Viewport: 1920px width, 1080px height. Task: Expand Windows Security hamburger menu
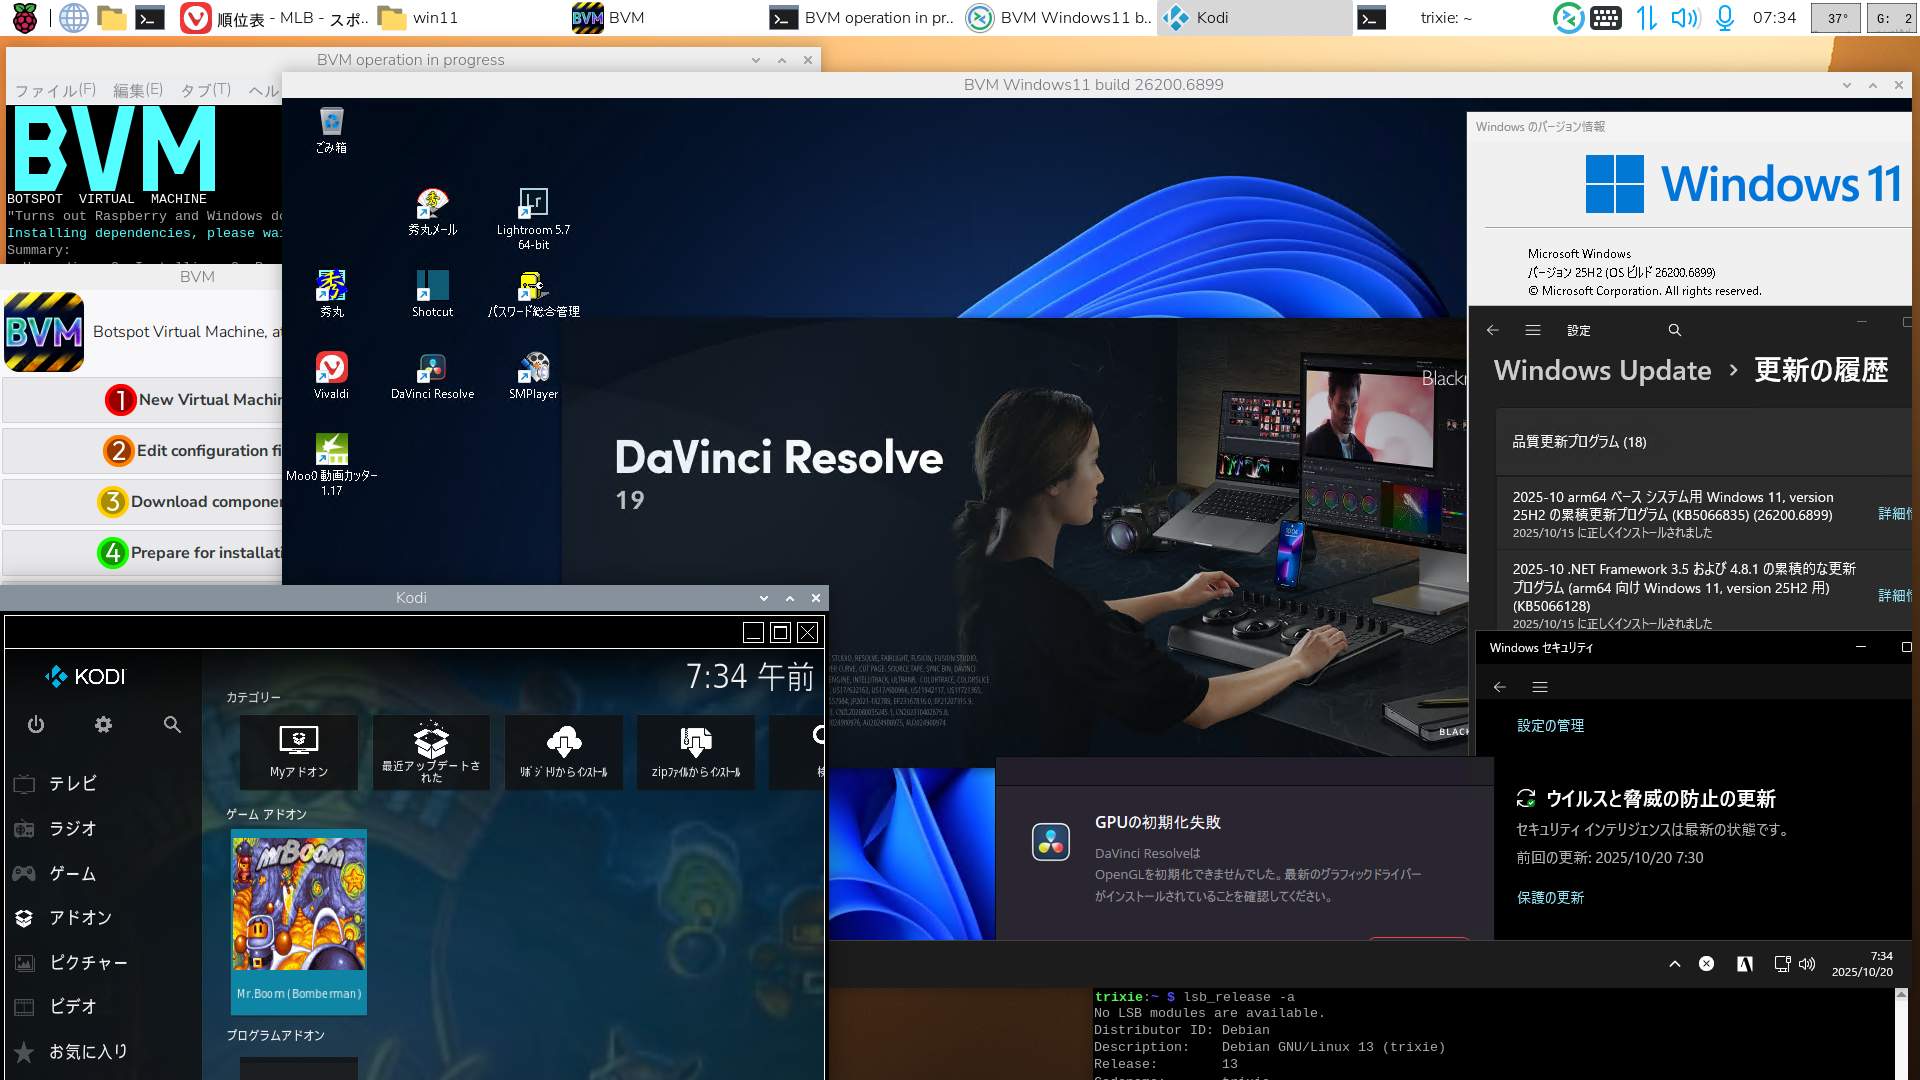(1540, 687)
